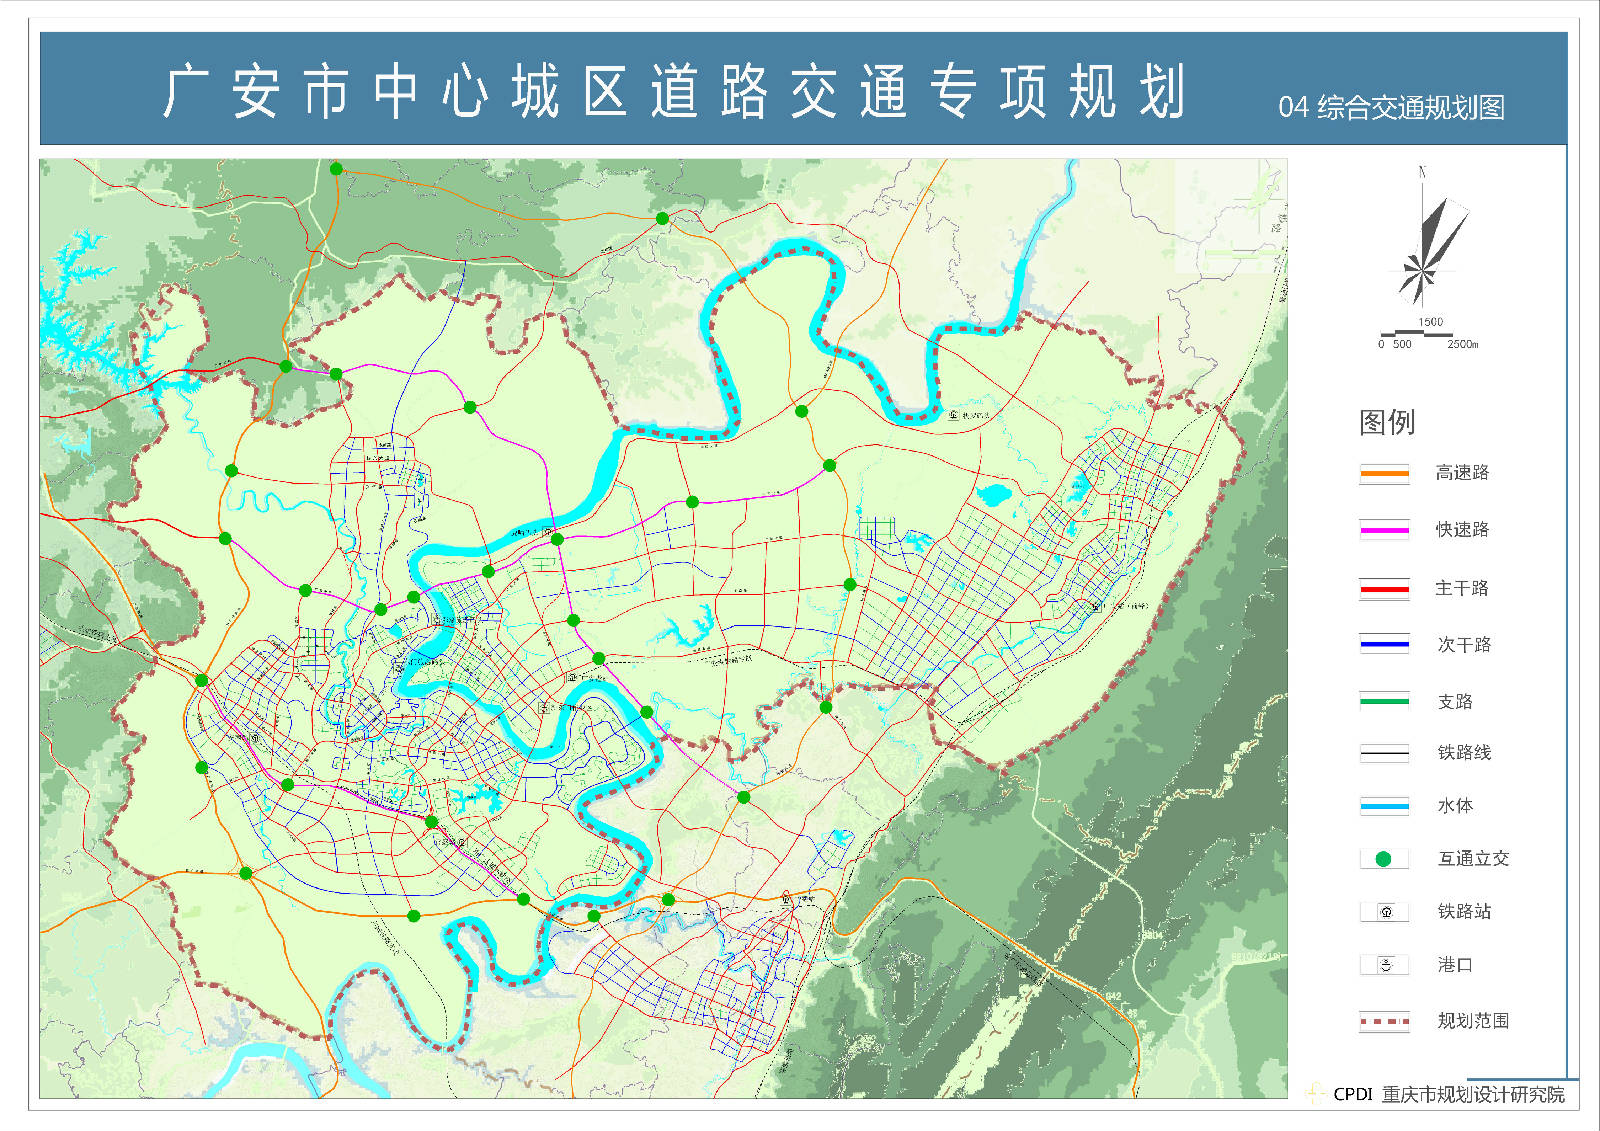Click the 互通立交 legend label

(1473, 859)
